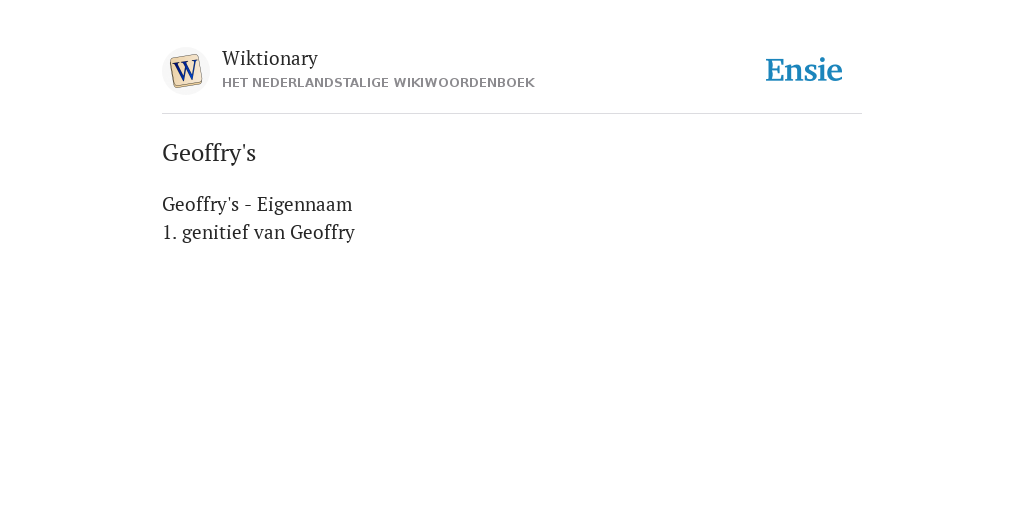The width and height of the screenshot is (1024, 512).
Task: Click the "HET NEDERLANDSTALIGE WIKIWOORDENBOEK" subtitle
Action: click(x=378, y=83)
